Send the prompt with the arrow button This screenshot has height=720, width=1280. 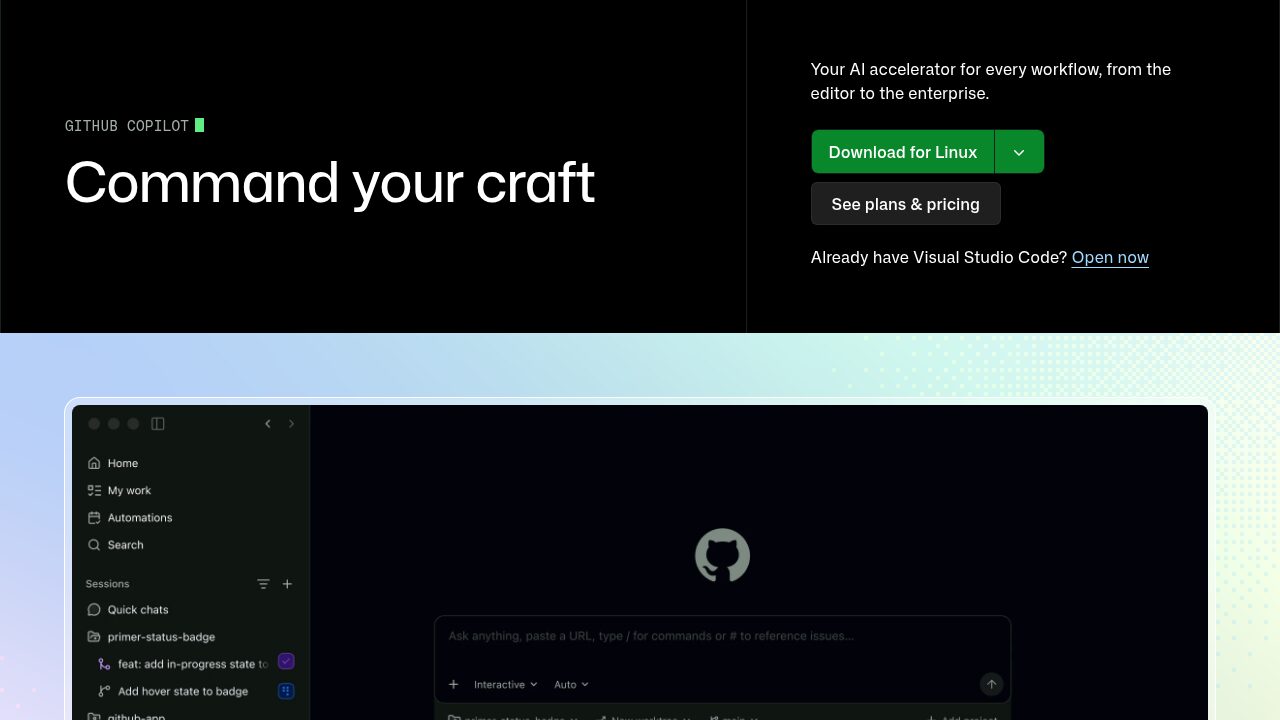(x=991, y=684)
